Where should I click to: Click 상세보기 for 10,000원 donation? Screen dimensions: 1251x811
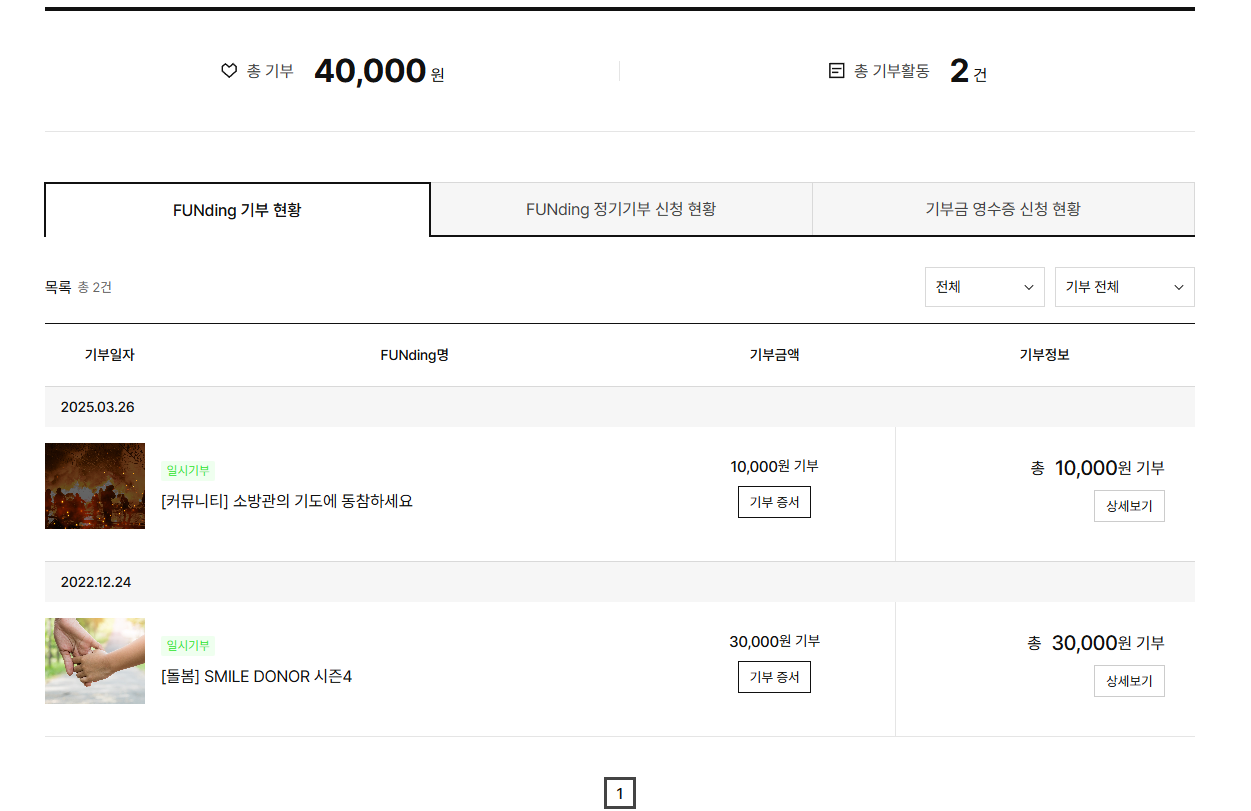(1129, 506)
